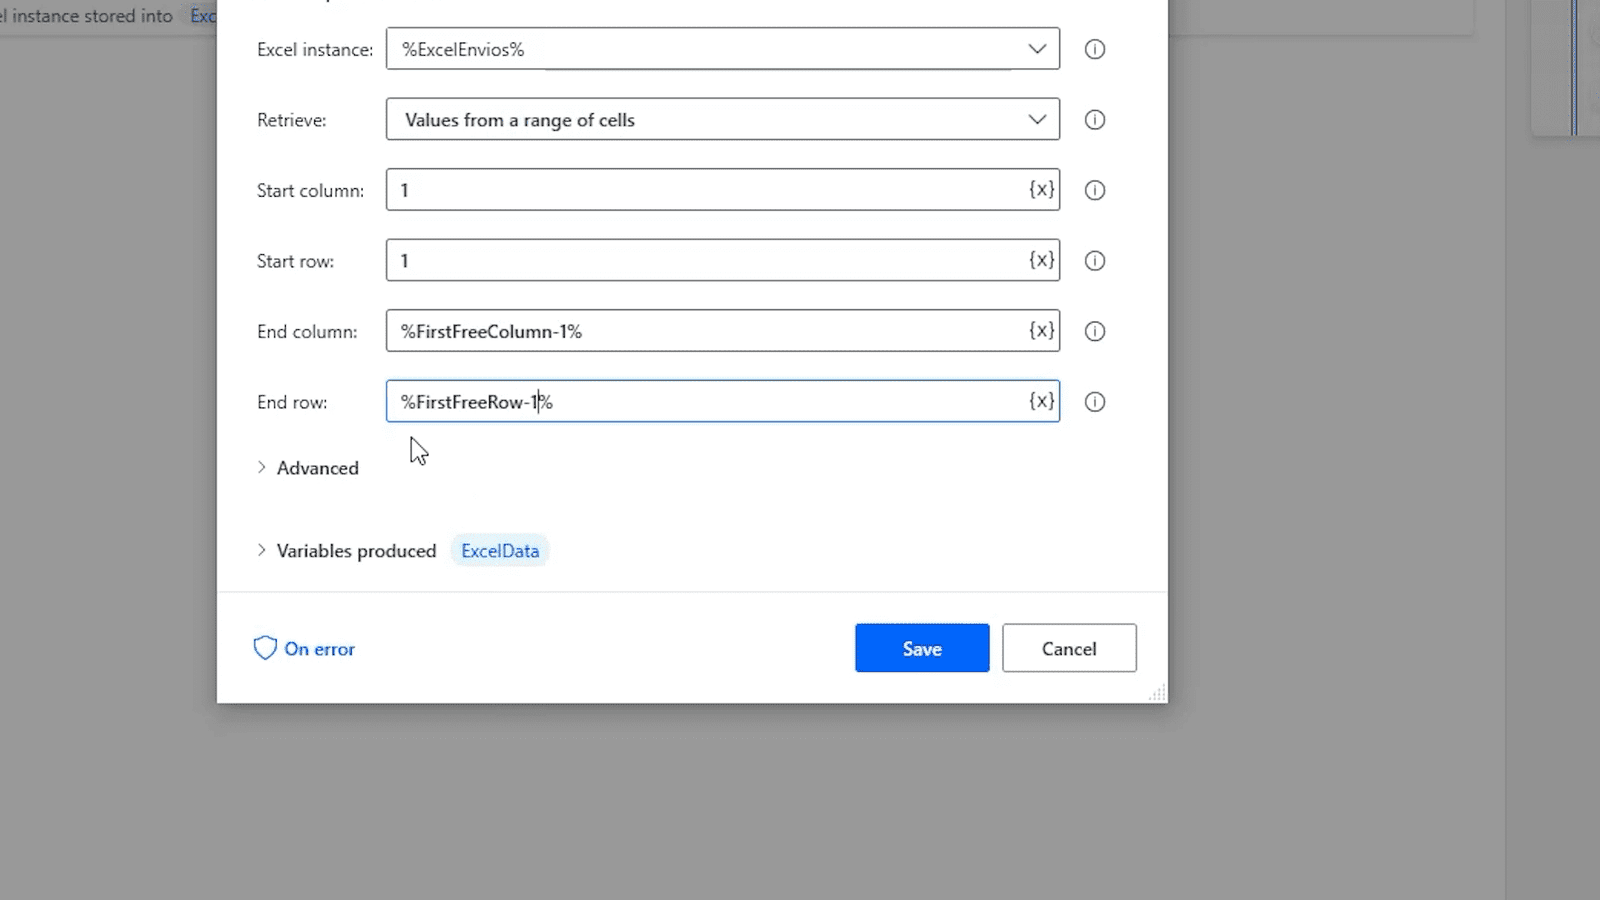Open the Retrieve options dropdown
This screenshot has width=1600, height=900.
click(x=1036, y=119)
